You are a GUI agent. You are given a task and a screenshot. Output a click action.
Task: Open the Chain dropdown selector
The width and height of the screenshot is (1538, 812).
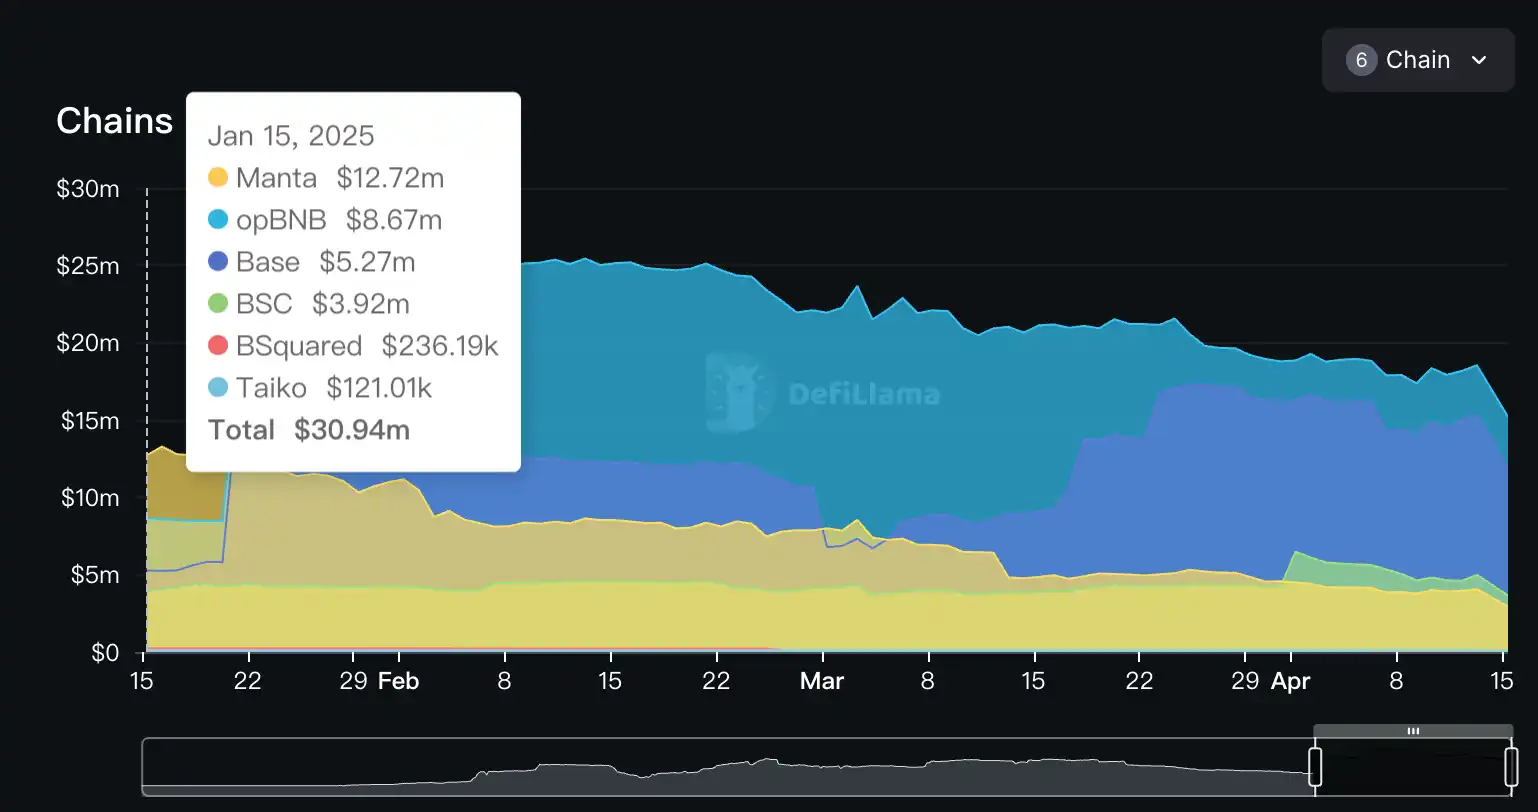1417,60
